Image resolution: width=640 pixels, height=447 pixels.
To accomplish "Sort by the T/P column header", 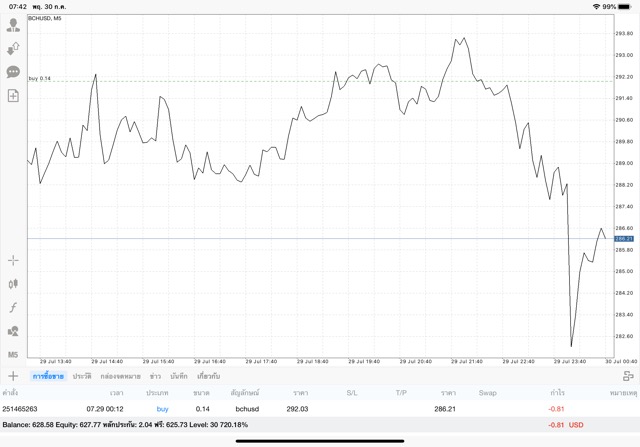I will point(401,393).
